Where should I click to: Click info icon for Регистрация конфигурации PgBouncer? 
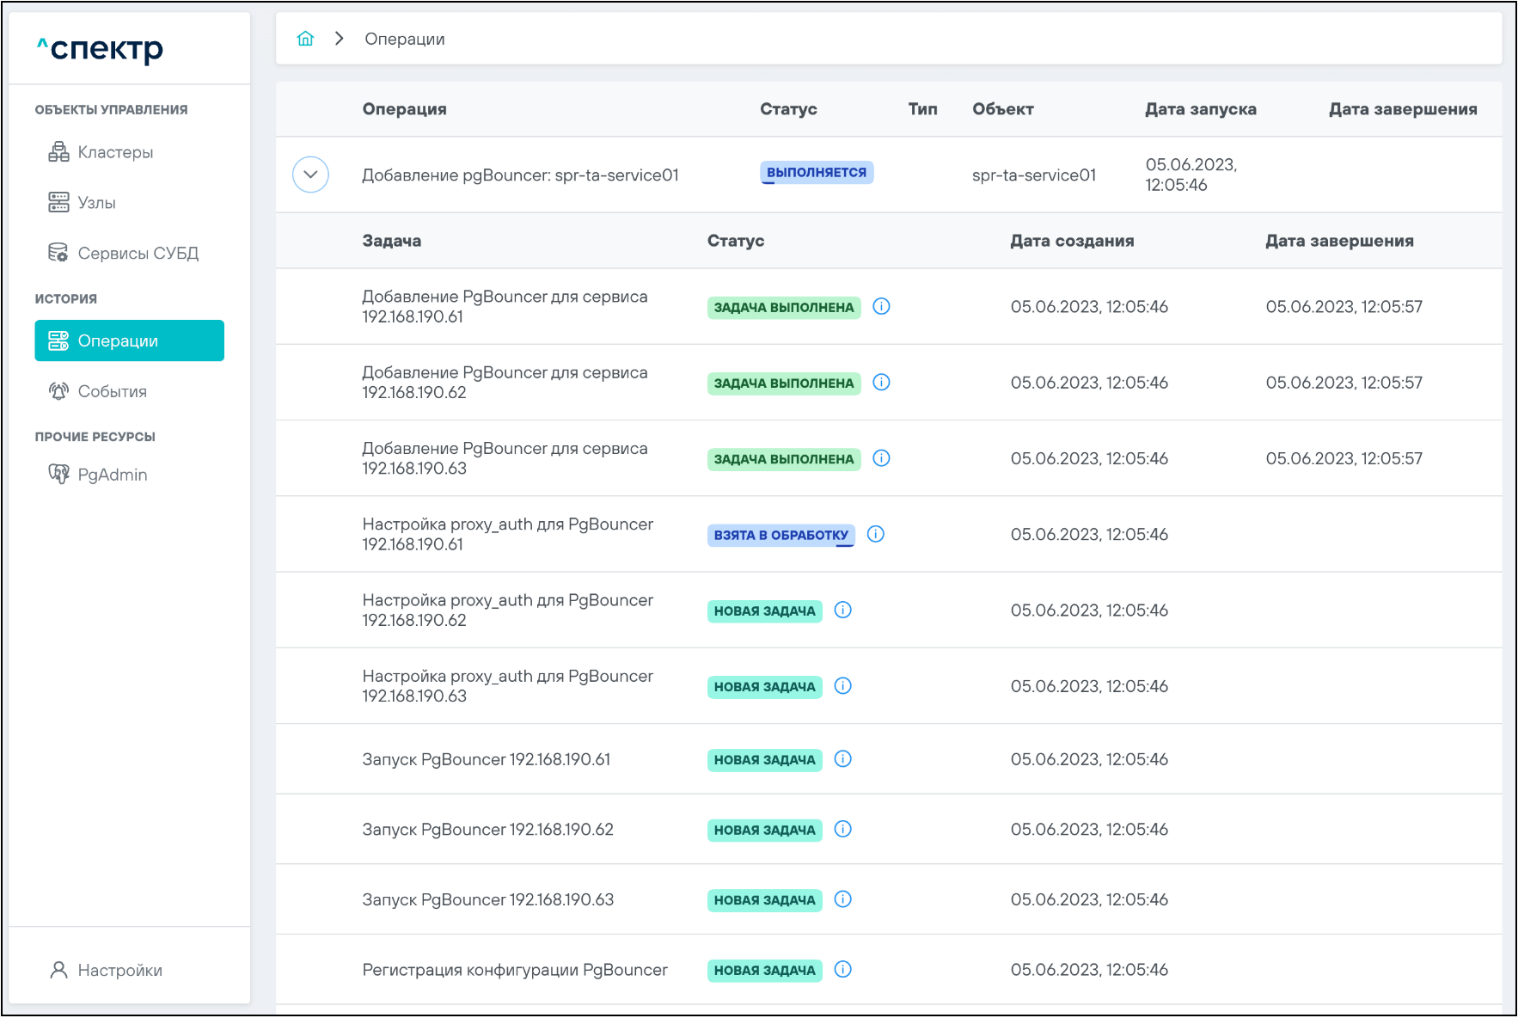[843, 970]
